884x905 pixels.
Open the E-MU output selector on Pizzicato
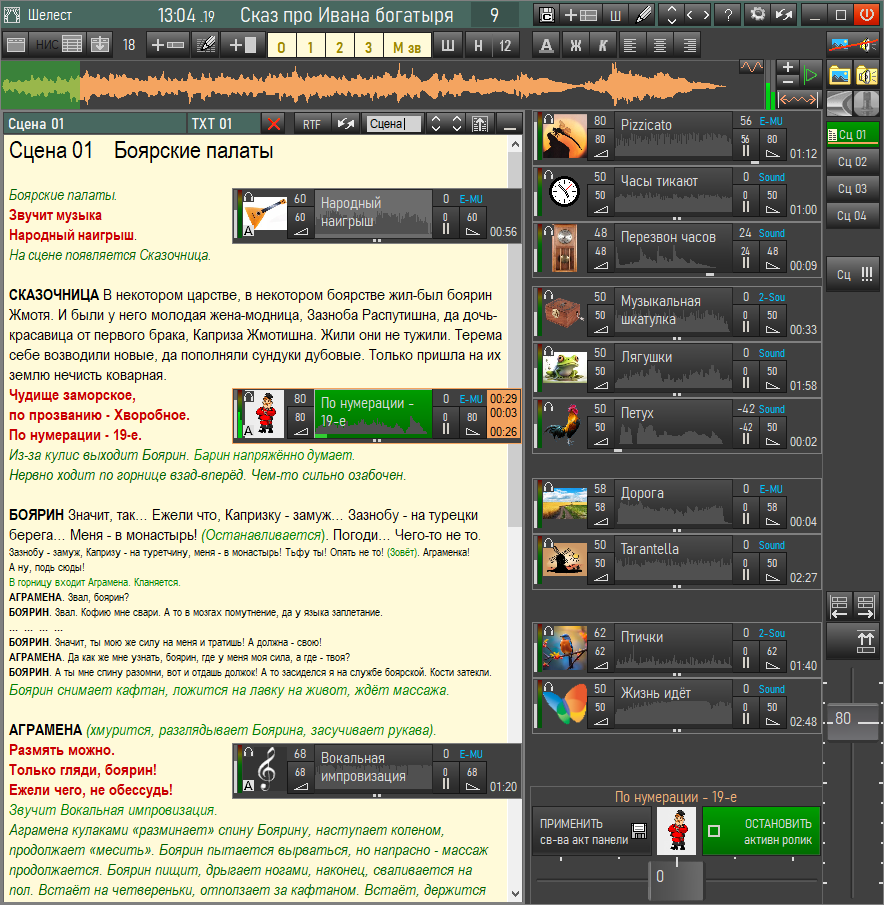tap(771, 121)
